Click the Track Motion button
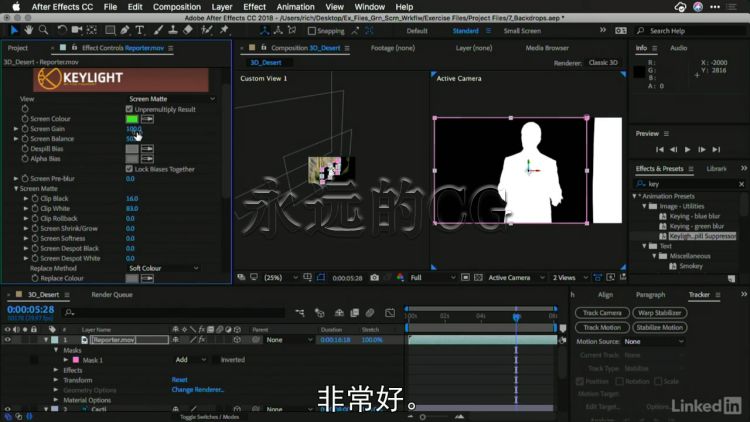The image size is (750, 422). (602, 328)
